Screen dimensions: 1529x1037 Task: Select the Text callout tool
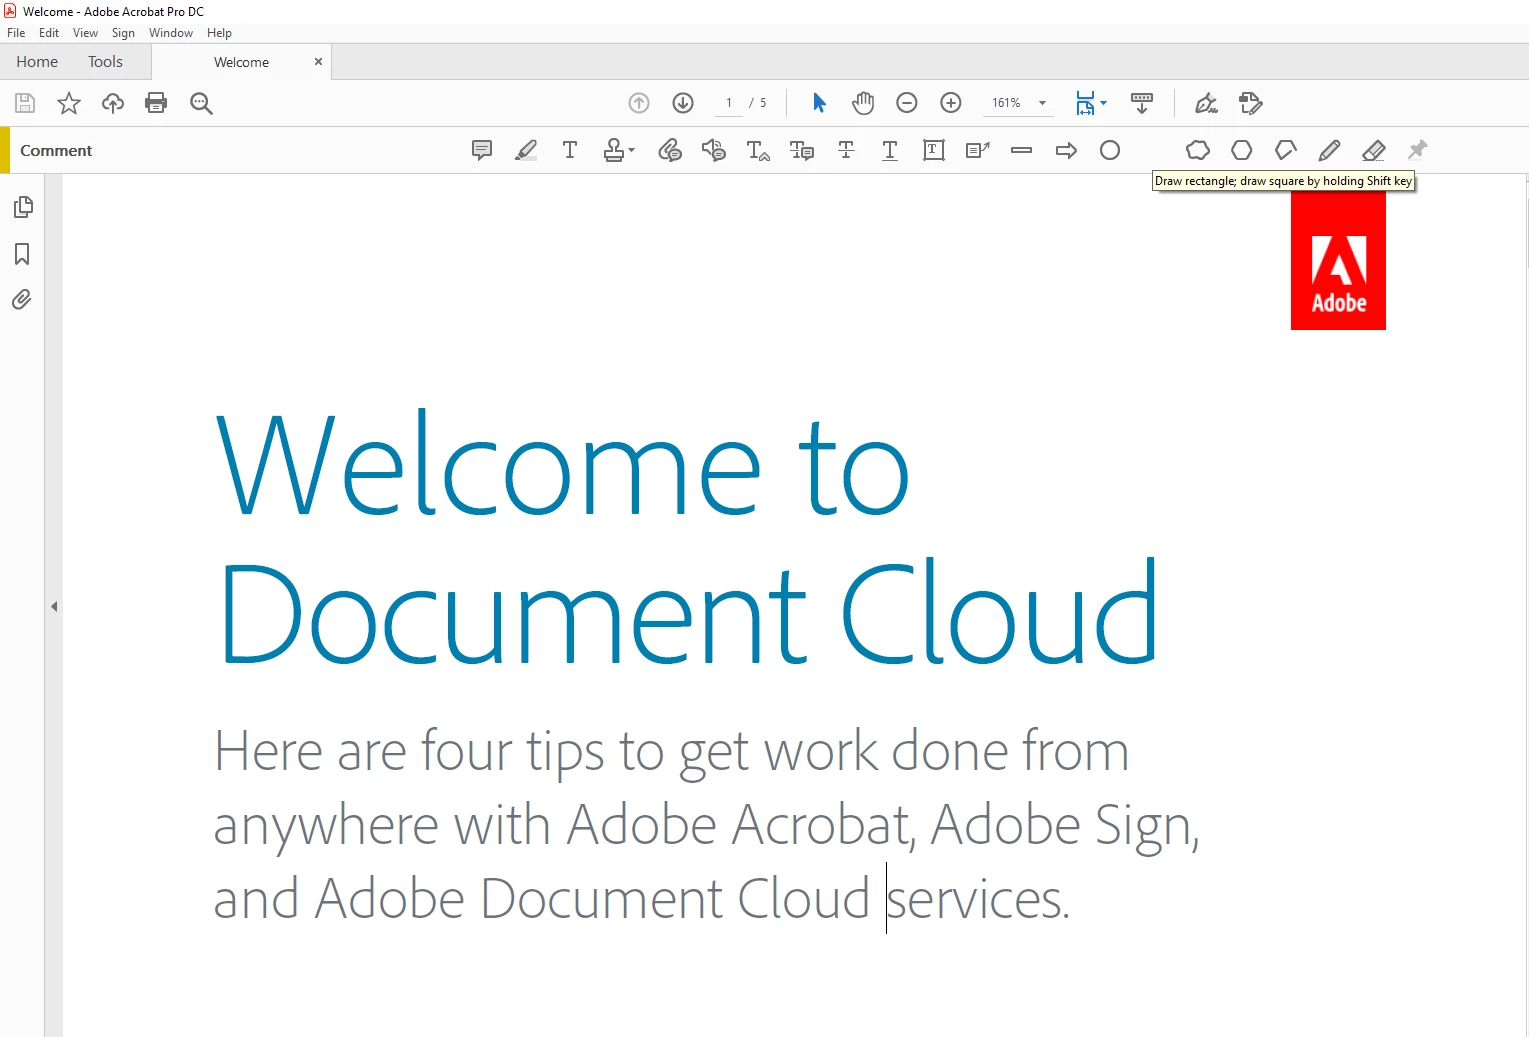point(978,150)
